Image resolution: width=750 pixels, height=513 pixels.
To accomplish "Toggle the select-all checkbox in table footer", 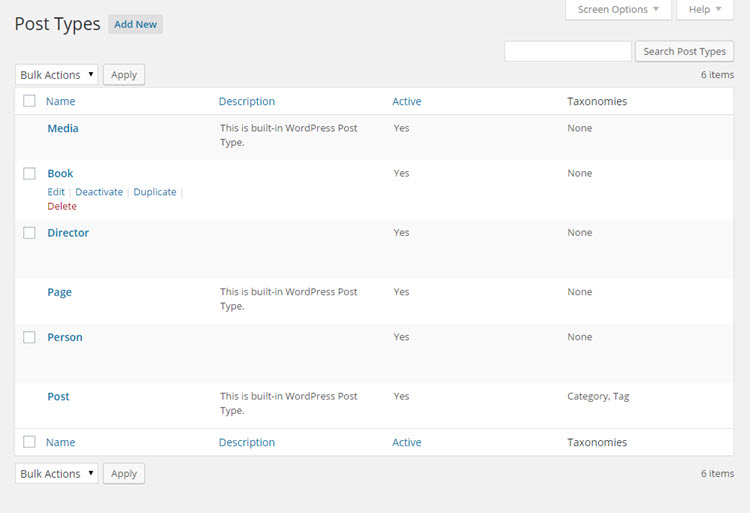I will (29, 442).
